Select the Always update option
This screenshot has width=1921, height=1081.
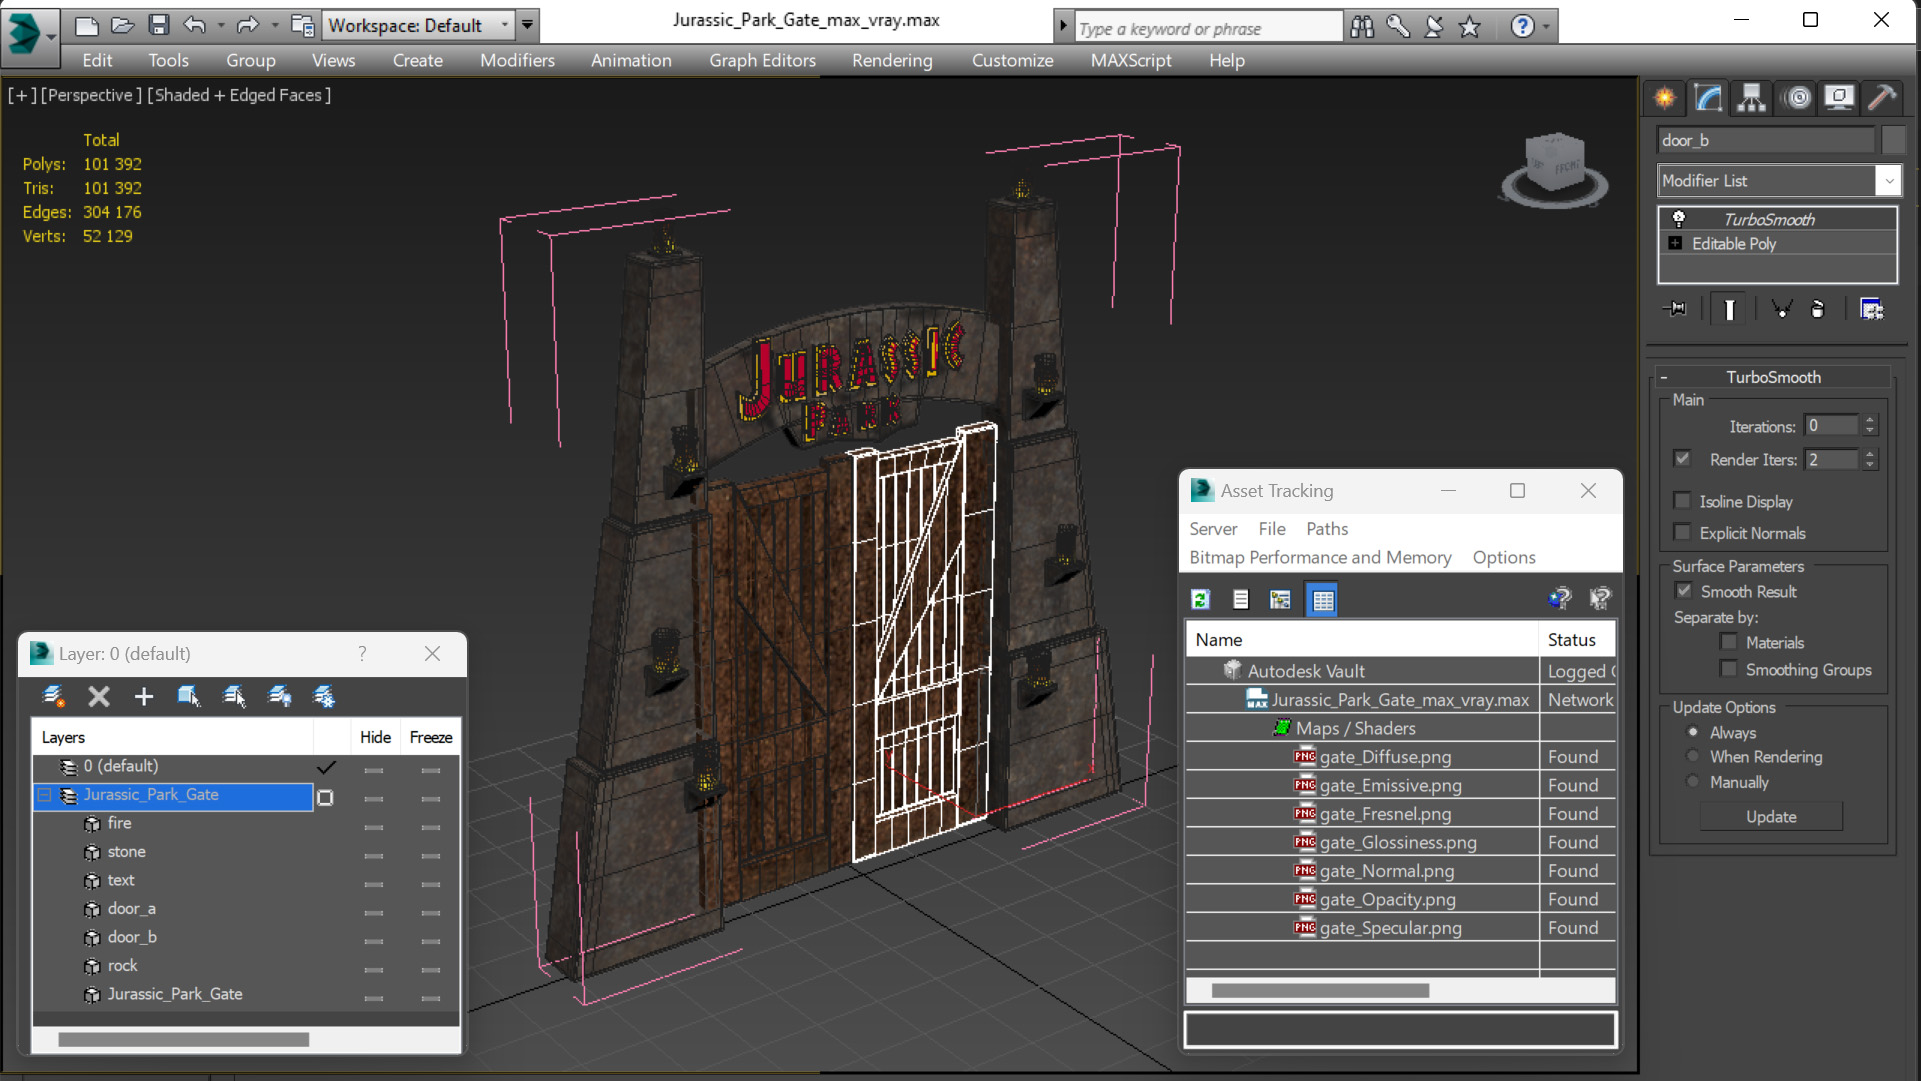(x=1693, y=732)
